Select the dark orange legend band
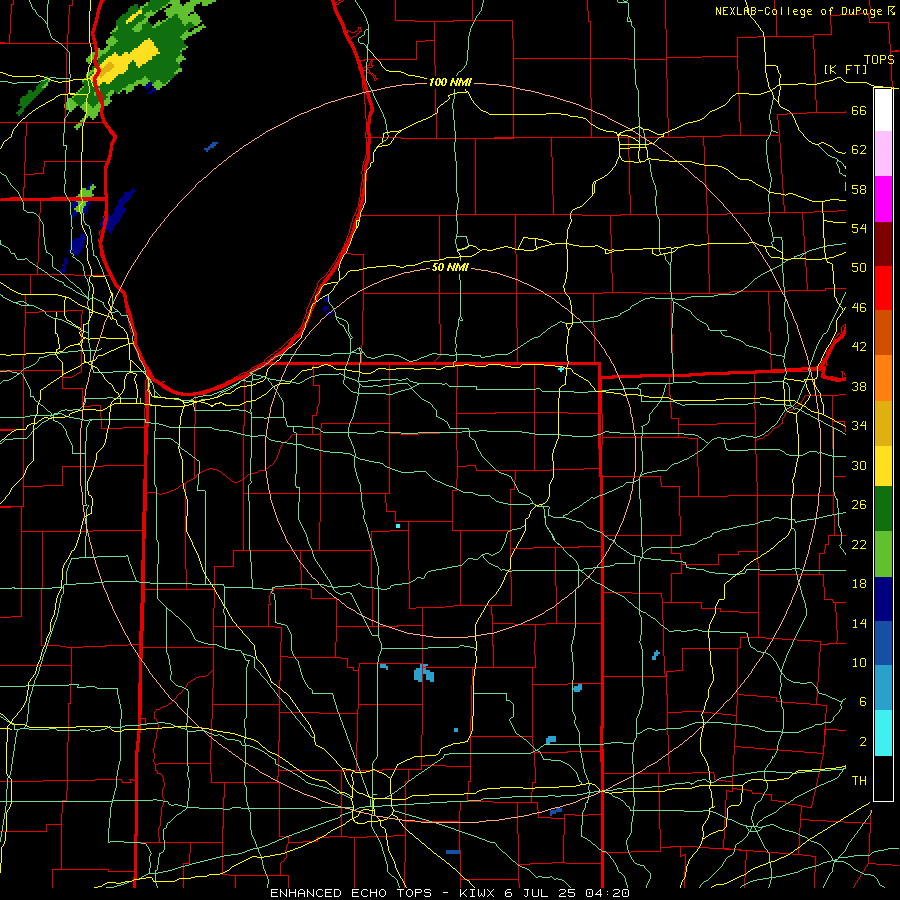The width and height of the screenshot is (900, 900). (x=883, y=333)
